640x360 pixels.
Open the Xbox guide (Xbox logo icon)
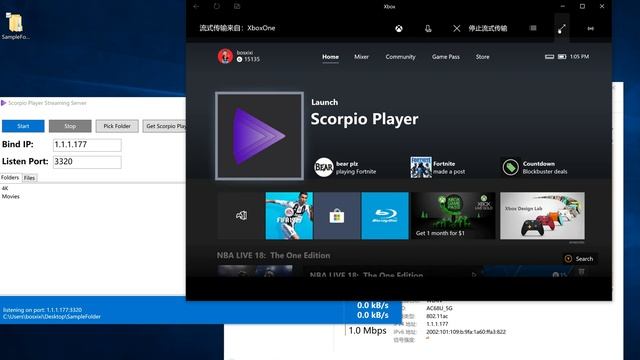tap(399, 29)
